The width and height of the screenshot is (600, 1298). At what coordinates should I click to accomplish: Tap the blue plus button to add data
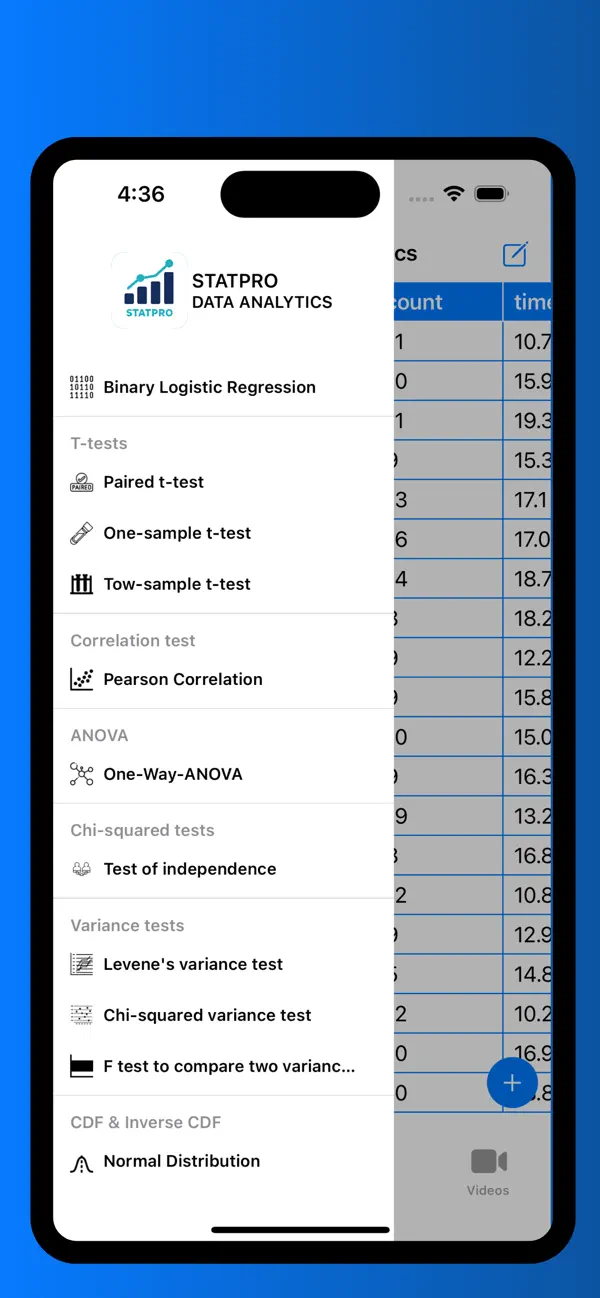click(x=512, y=1082)
